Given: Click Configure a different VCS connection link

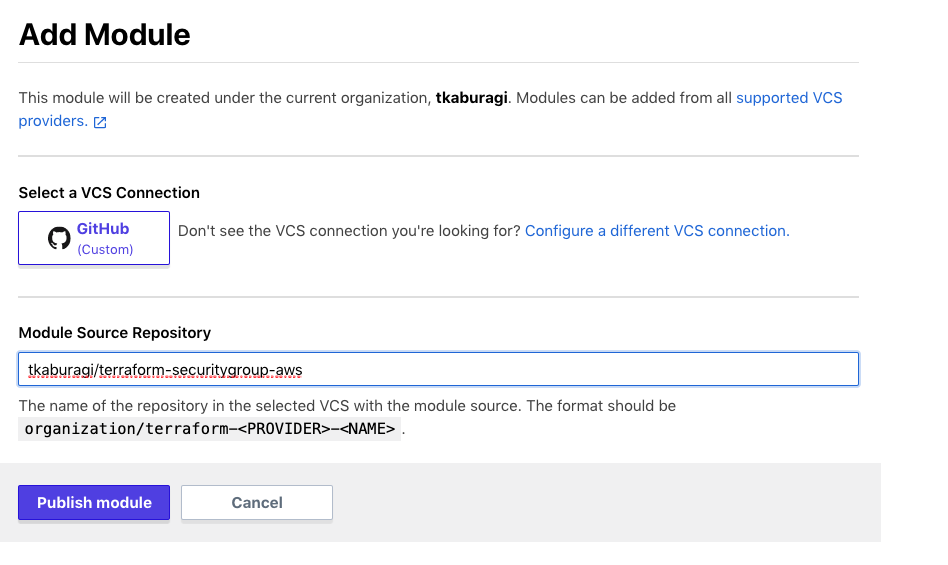Looking at the screenshot, I should pos(657,231).
